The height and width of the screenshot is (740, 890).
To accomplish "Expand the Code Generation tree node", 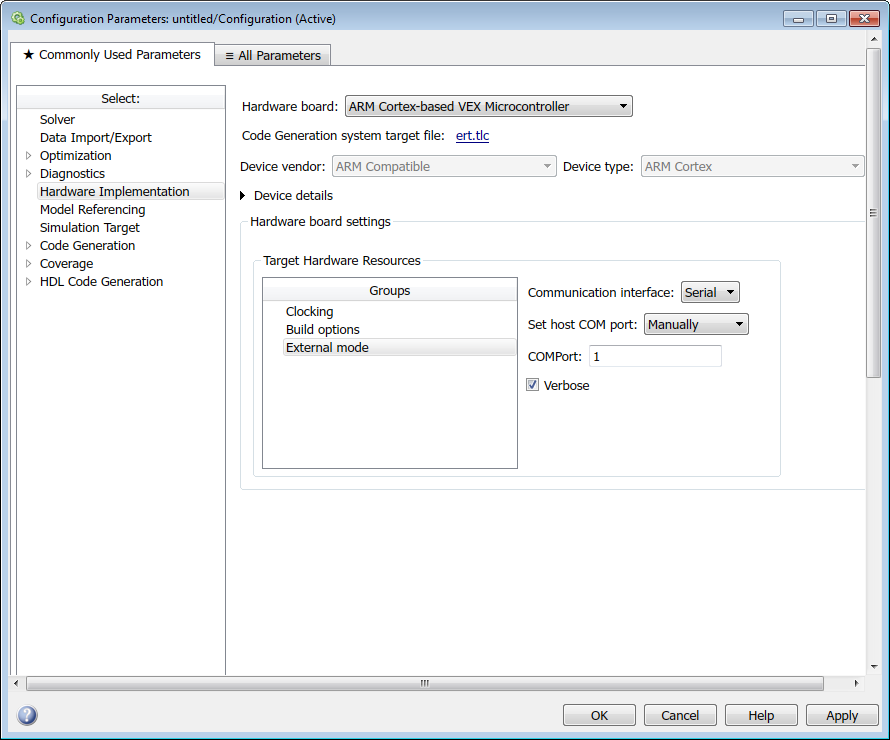I will click(x=29, y=246).
